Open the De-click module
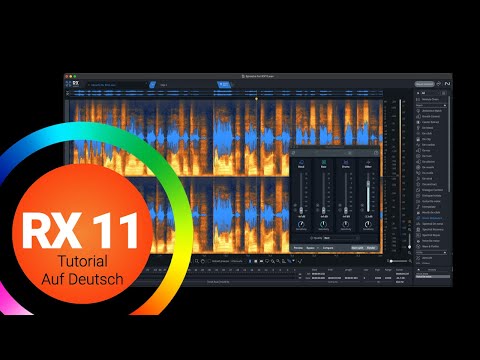Image resolution: width=480 pixels, height=360 pixels. (x=432, y=133)
